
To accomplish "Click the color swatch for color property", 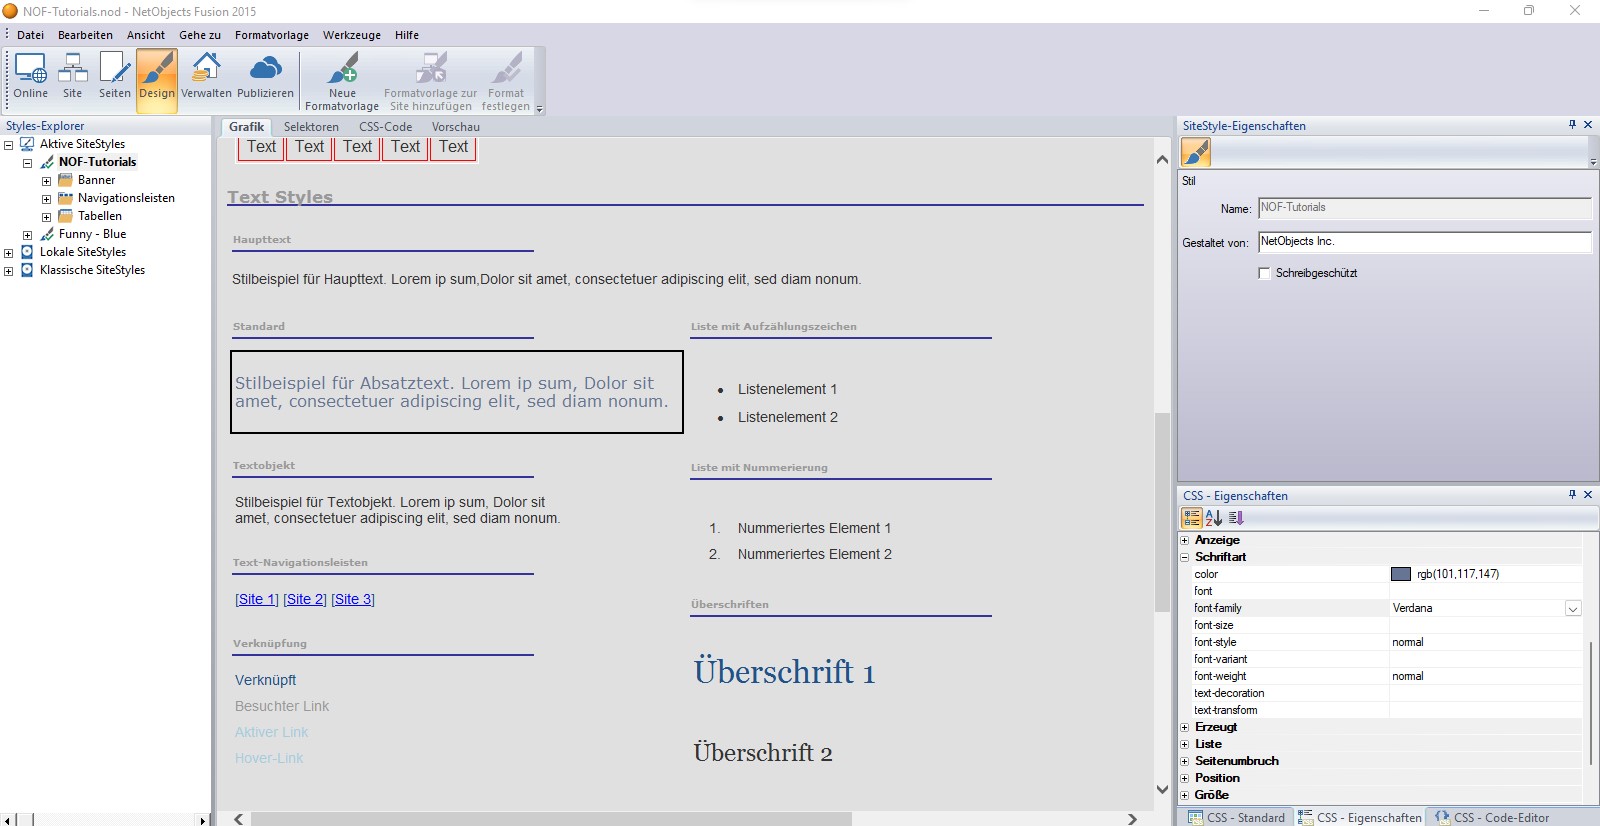I will 1400,574.
